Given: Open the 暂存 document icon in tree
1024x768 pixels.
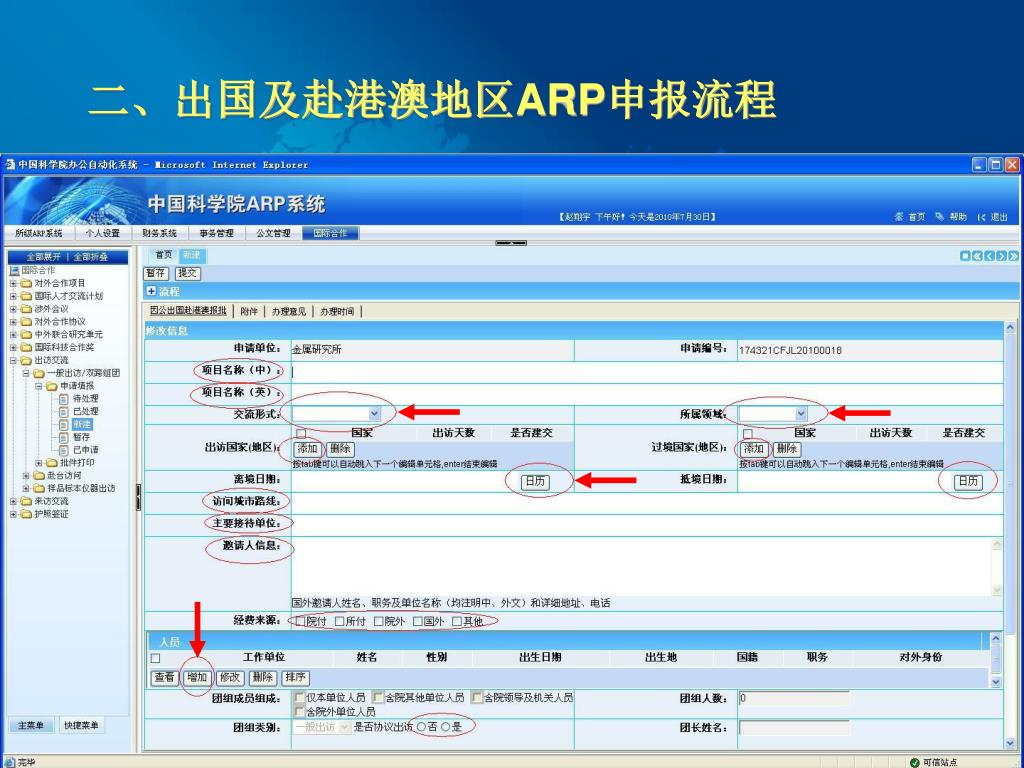Looking at the screenshot, I should click(64, 437).
